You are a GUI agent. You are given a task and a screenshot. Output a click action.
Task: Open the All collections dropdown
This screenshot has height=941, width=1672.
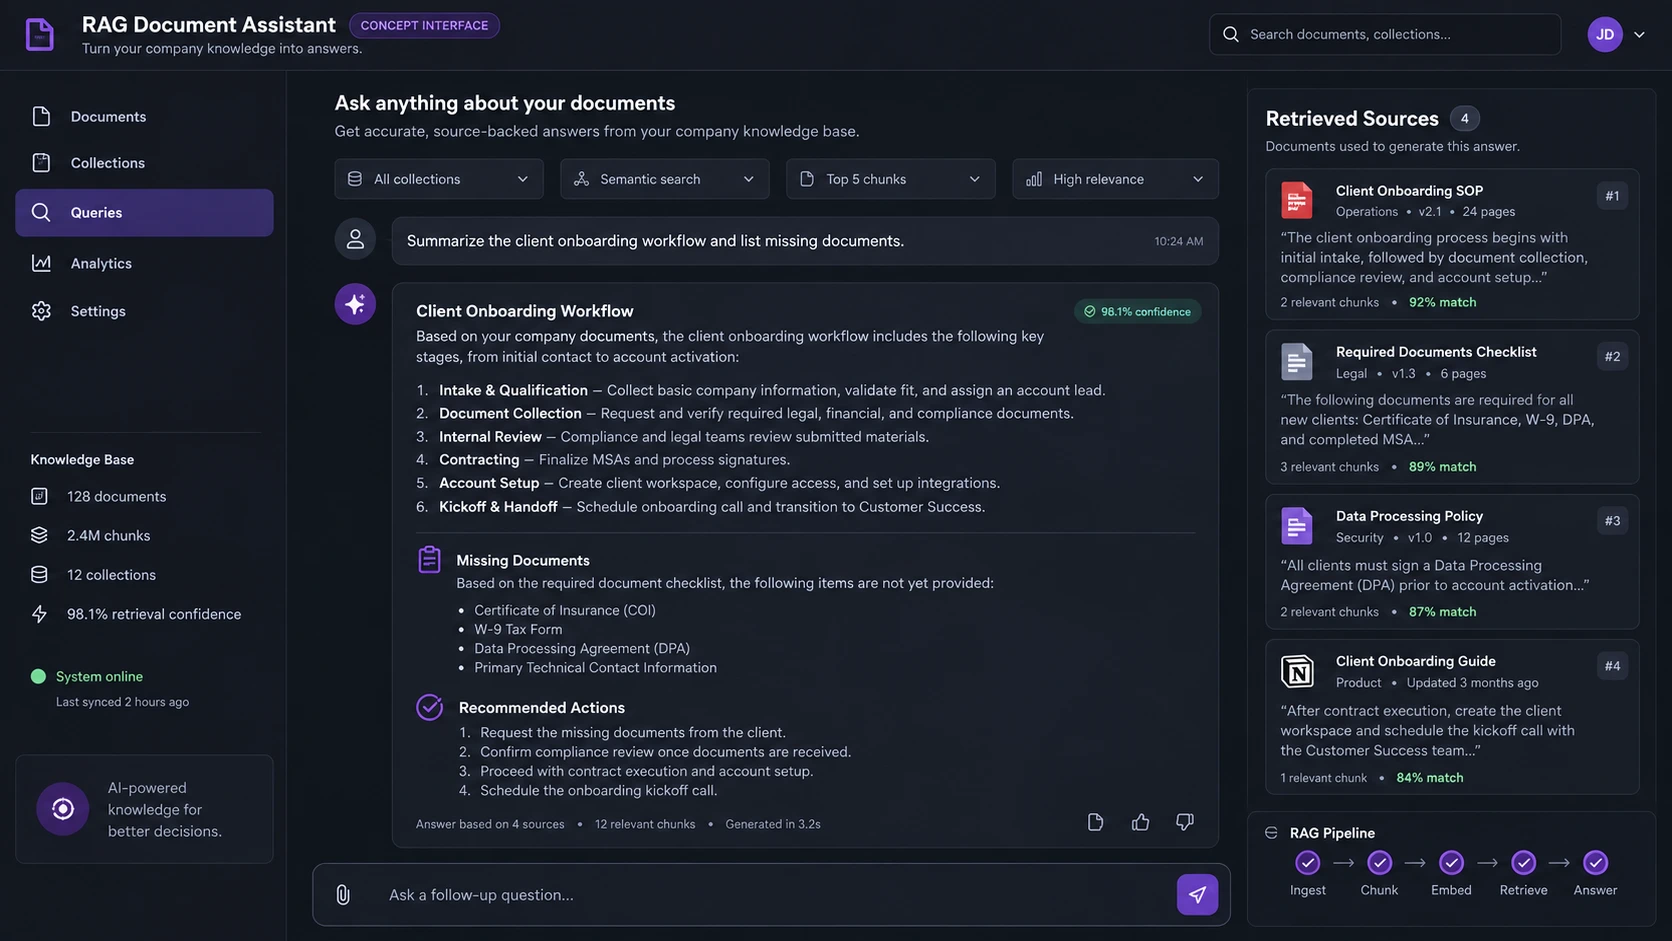pos(439,179)
